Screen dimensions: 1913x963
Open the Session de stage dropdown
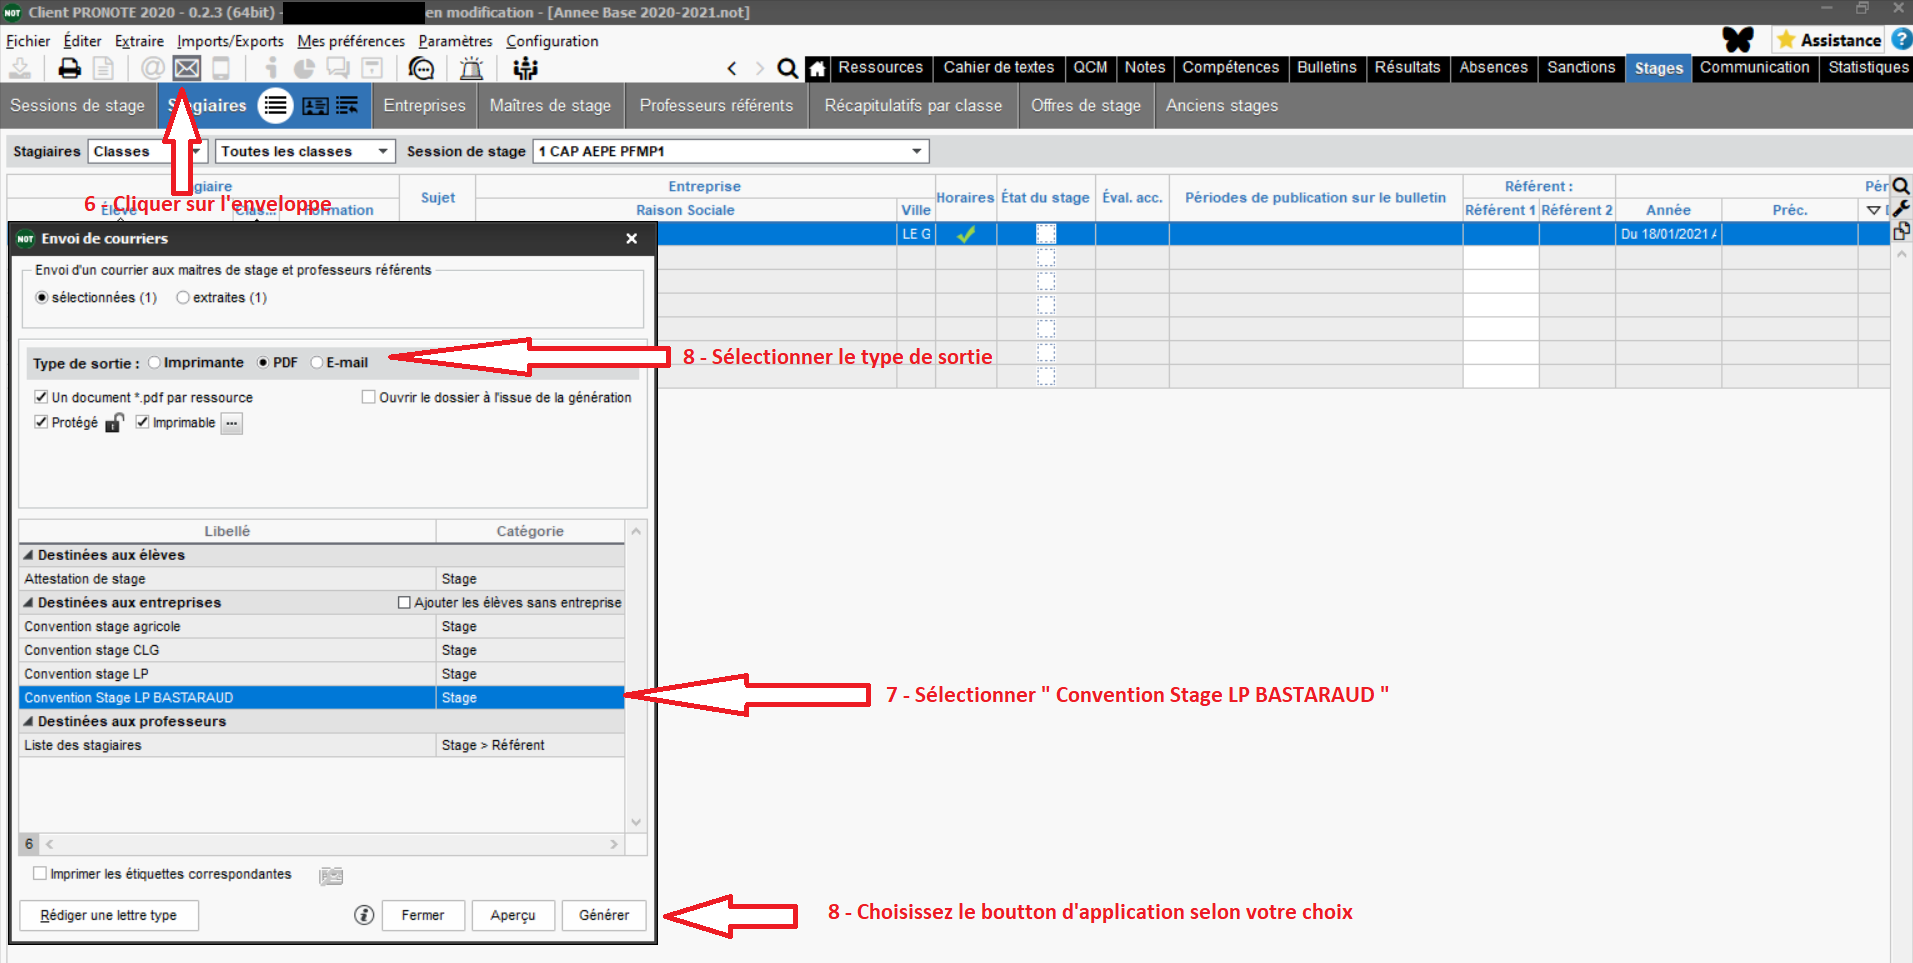916,151
